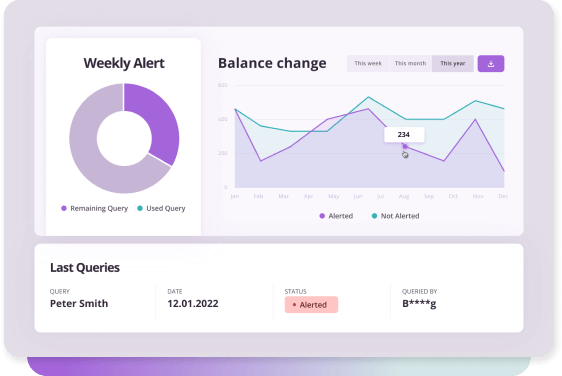Click the purple download icon button
Image resolution: width=562 pixels, height=376 pixels.
[x=491, y=63]
